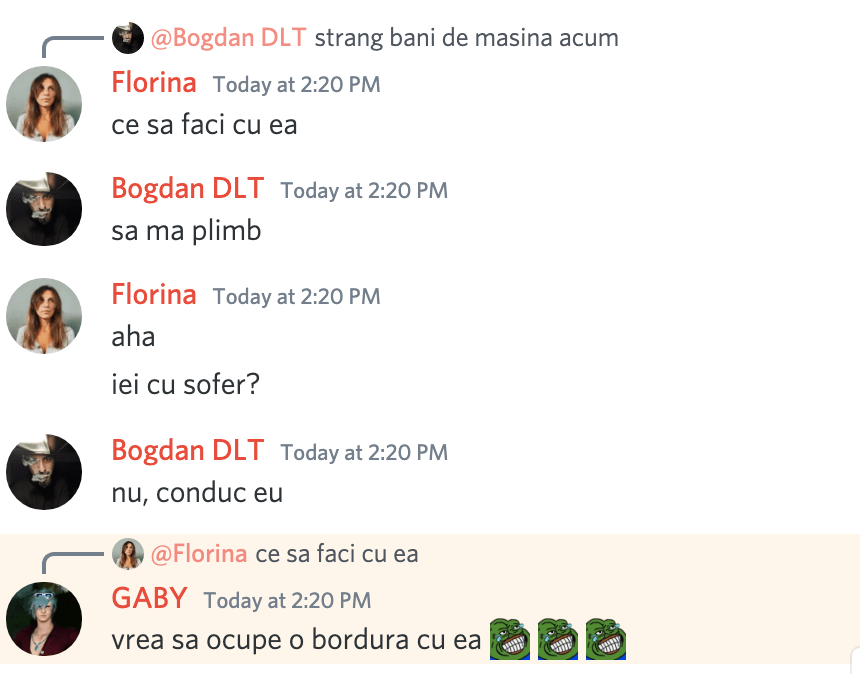Open Florina's avatar on 'ce sa faci cu ea'
Viewport: 860px width, 674px height.
[x=44, y=104]
